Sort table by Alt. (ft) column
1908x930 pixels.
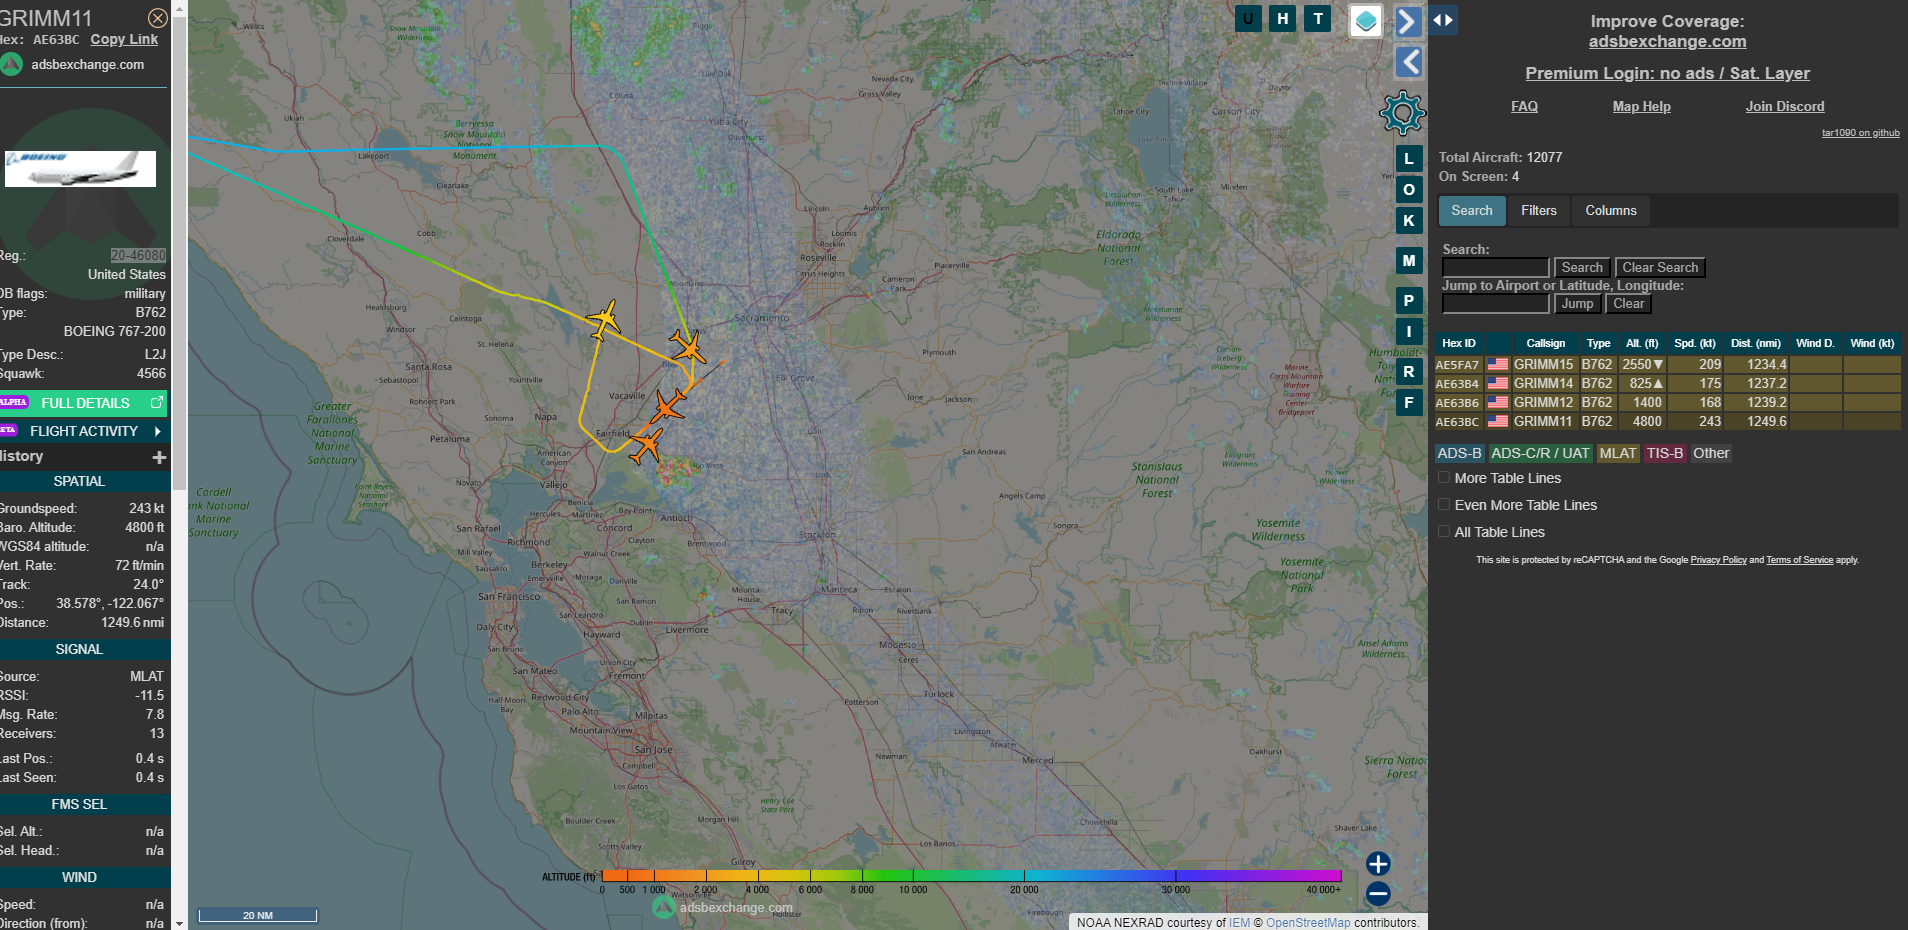tap(1642, 343)
